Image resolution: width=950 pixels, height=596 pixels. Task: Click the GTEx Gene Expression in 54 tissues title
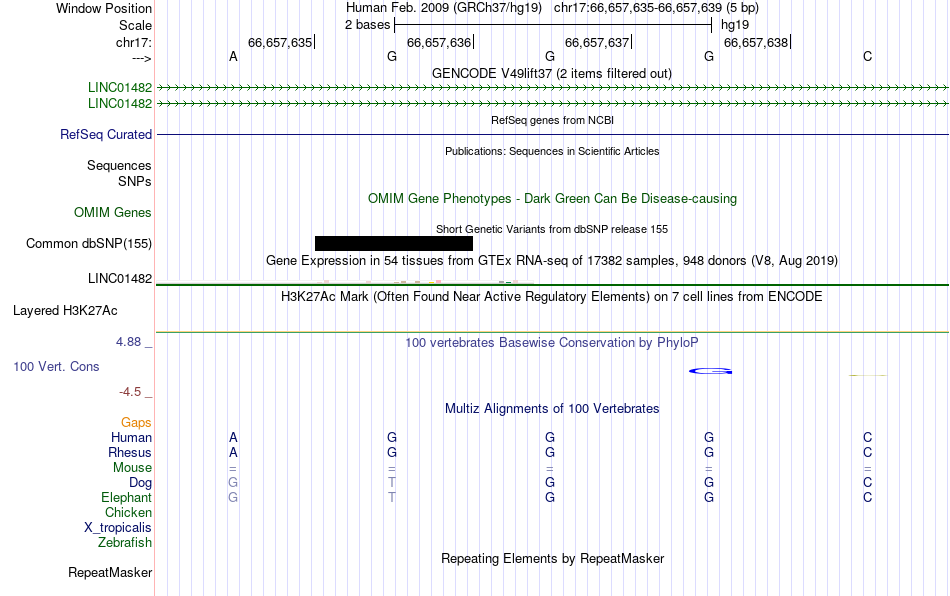tap(552, 260)
